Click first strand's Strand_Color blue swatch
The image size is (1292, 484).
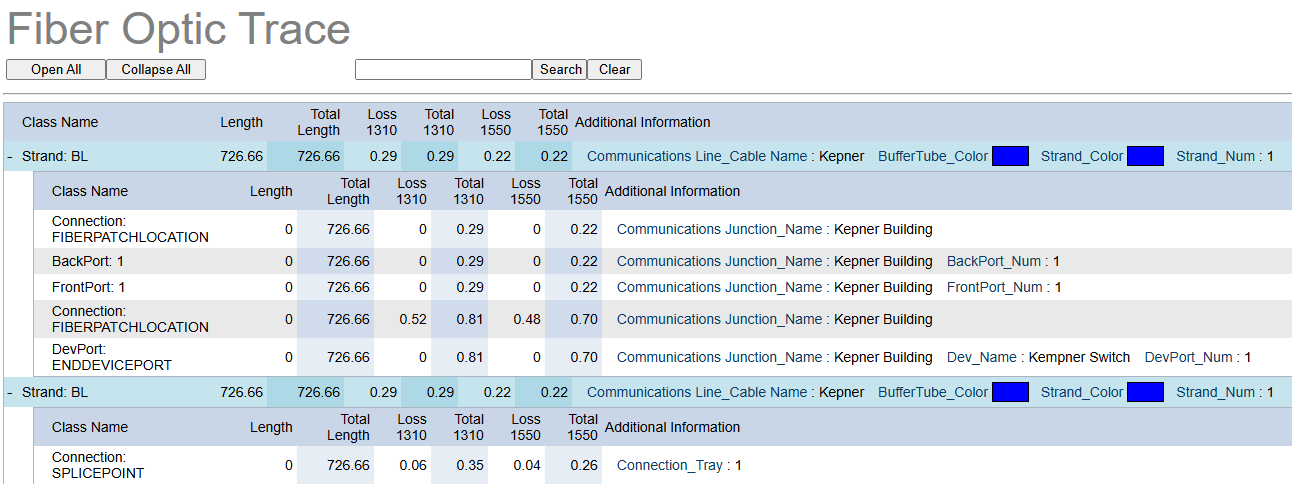tap(1145, 156)
